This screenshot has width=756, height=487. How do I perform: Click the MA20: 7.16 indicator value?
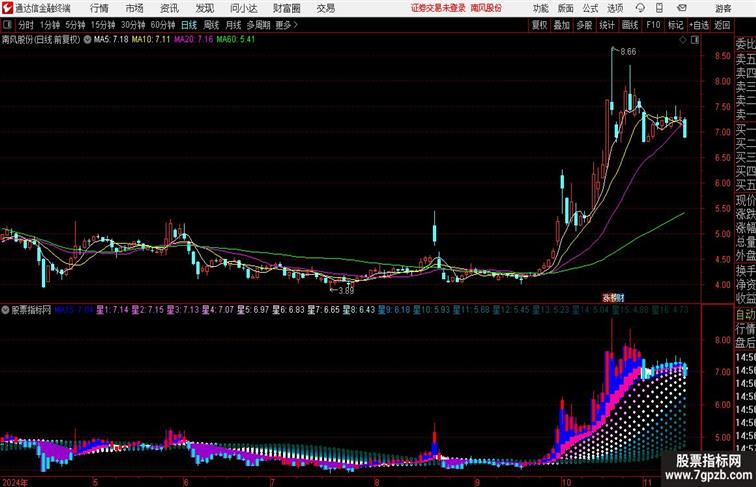[x=193, y=40]
